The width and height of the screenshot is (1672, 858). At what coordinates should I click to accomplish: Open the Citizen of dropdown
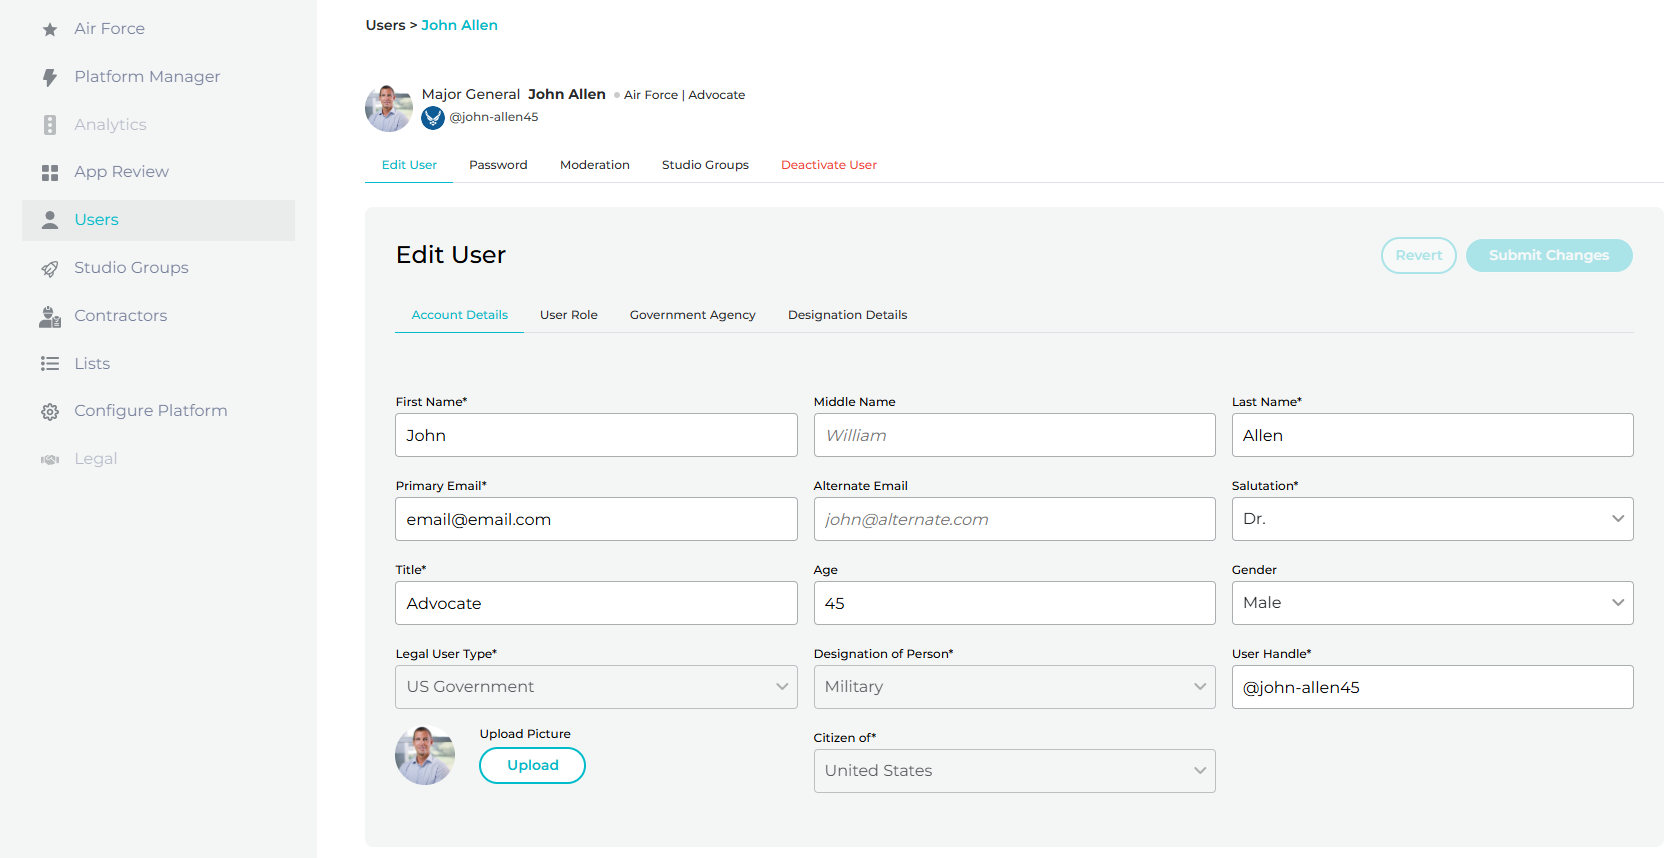pyautogui.click(x=1014, y=771)
